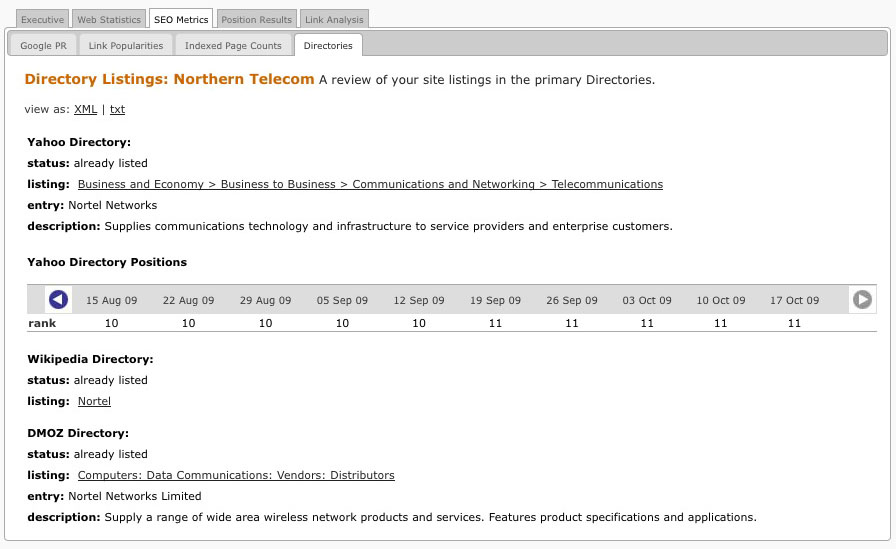Select the Directories sub-tab
Image resolution: width=896 pixels, height=549 pixels.
tap(328, 45)
